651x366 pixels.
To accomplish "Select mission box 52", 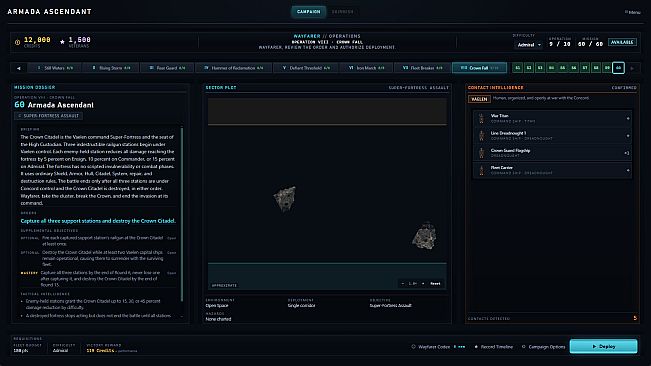I will tap(529, 68).
